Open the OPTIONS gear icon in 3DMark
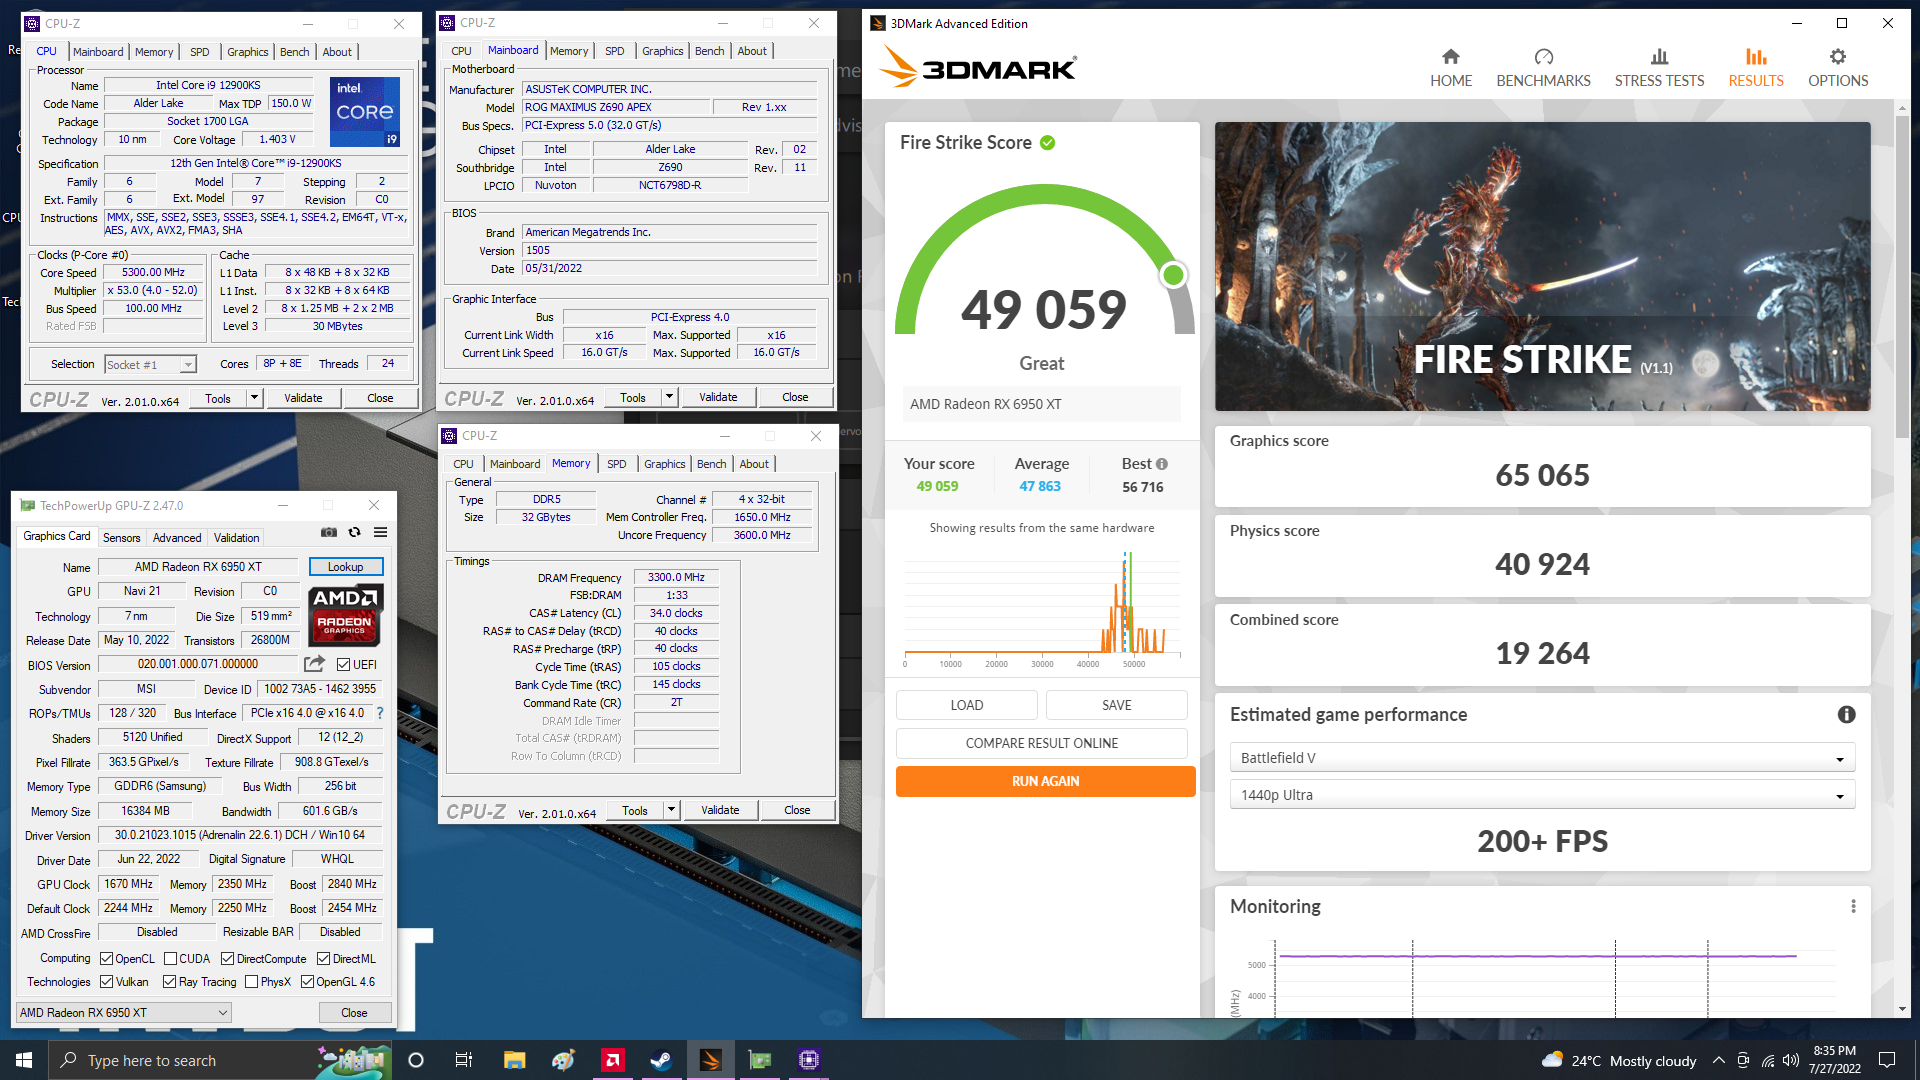The width and height of the screenshot is (1920, 1080). (1838, 57)
